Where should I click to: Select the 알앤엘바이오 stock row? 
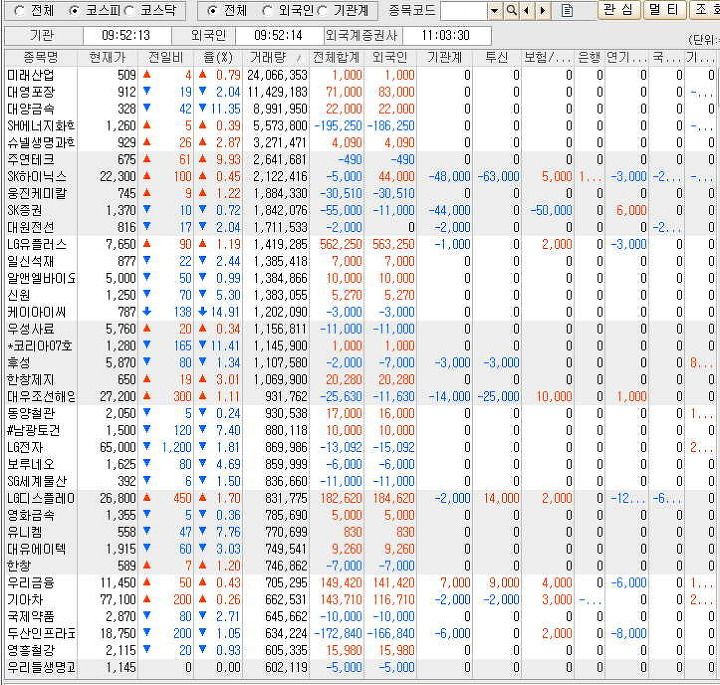pyautogui.click(x=360, y=278)
